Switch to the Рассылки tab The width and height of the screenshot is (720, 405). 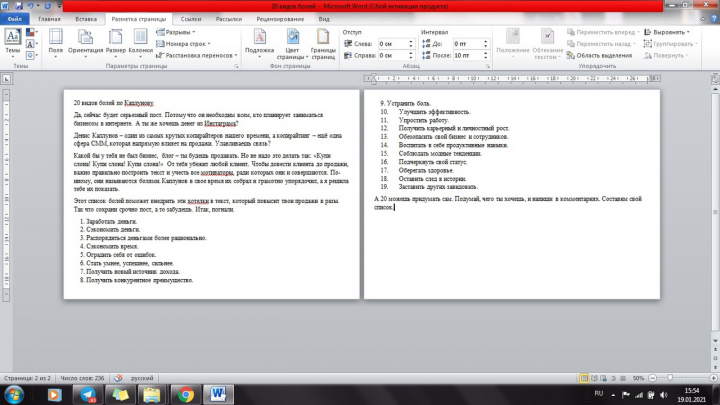229,19
